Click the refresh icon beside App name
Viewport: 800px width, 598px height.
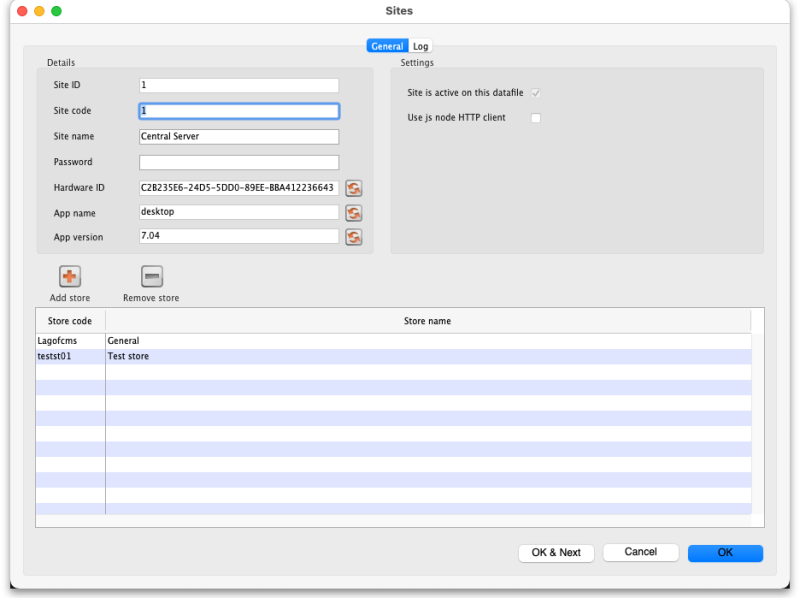(354, 213)
